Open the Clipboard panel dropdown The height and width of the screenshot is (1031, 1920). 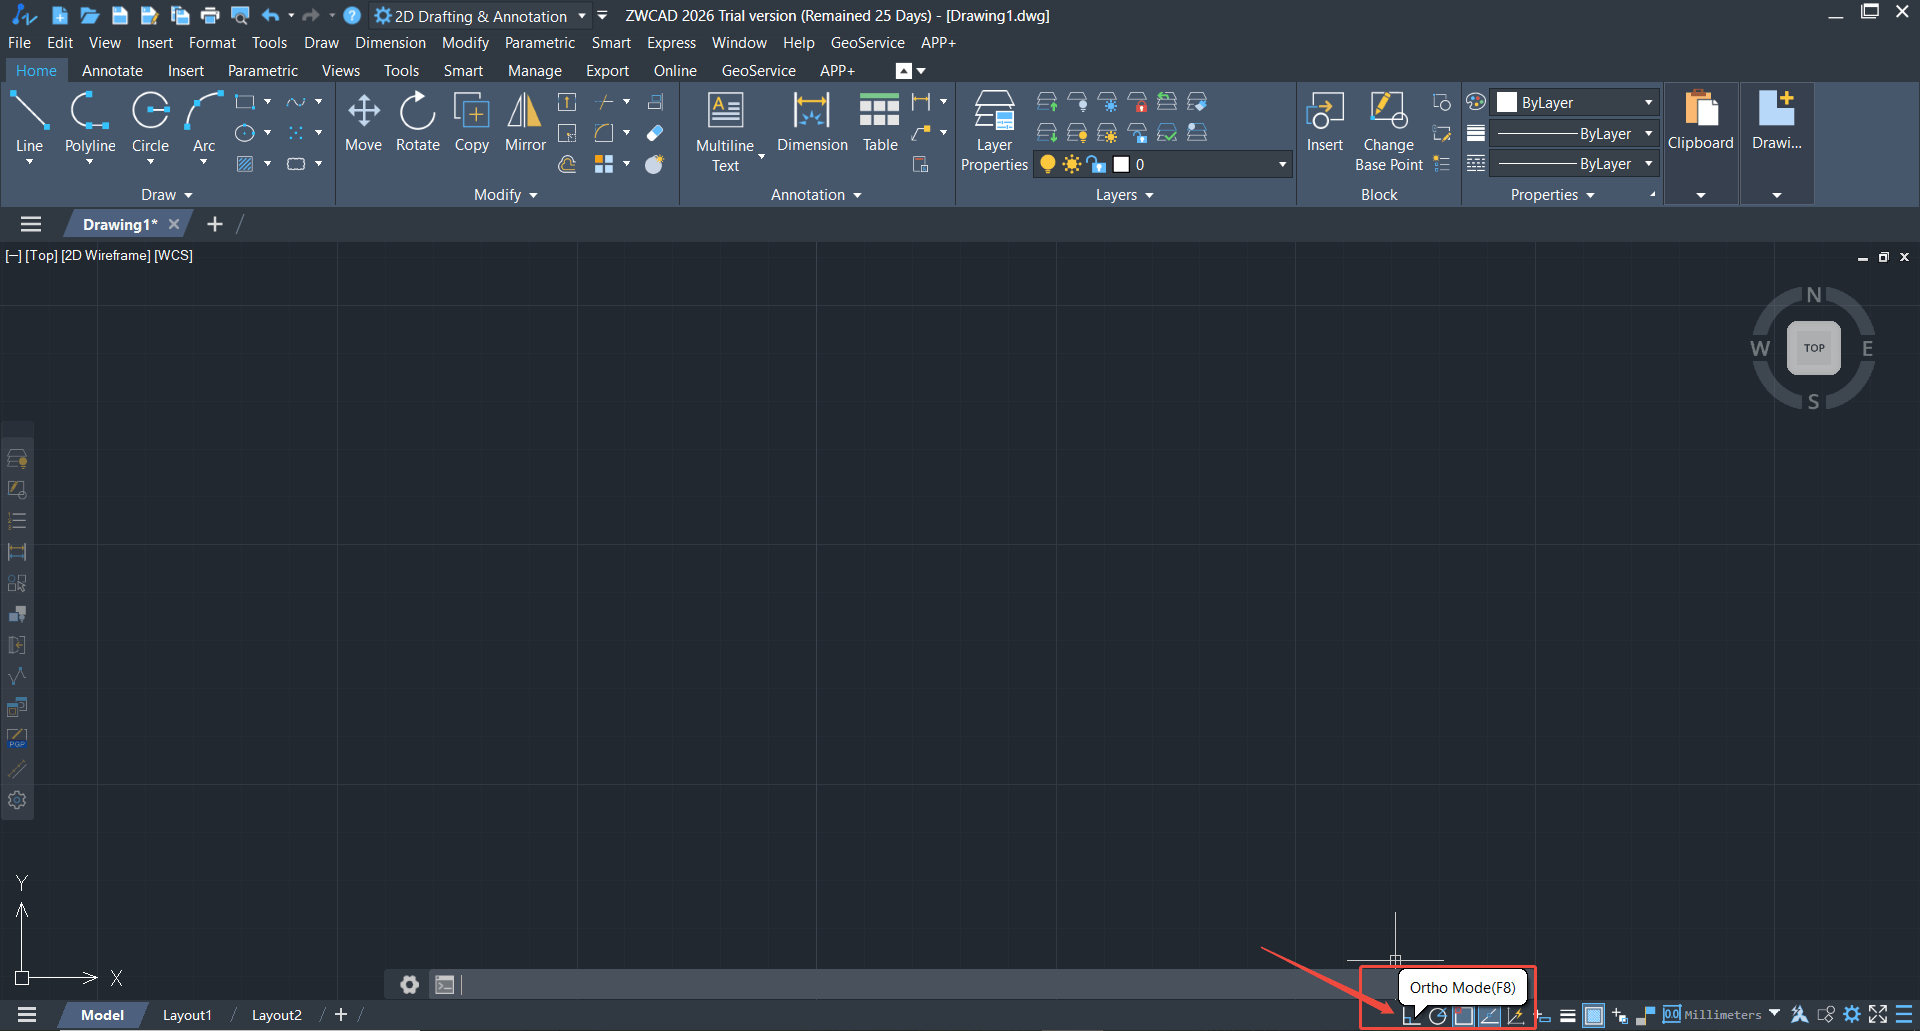pos(1701,195)
